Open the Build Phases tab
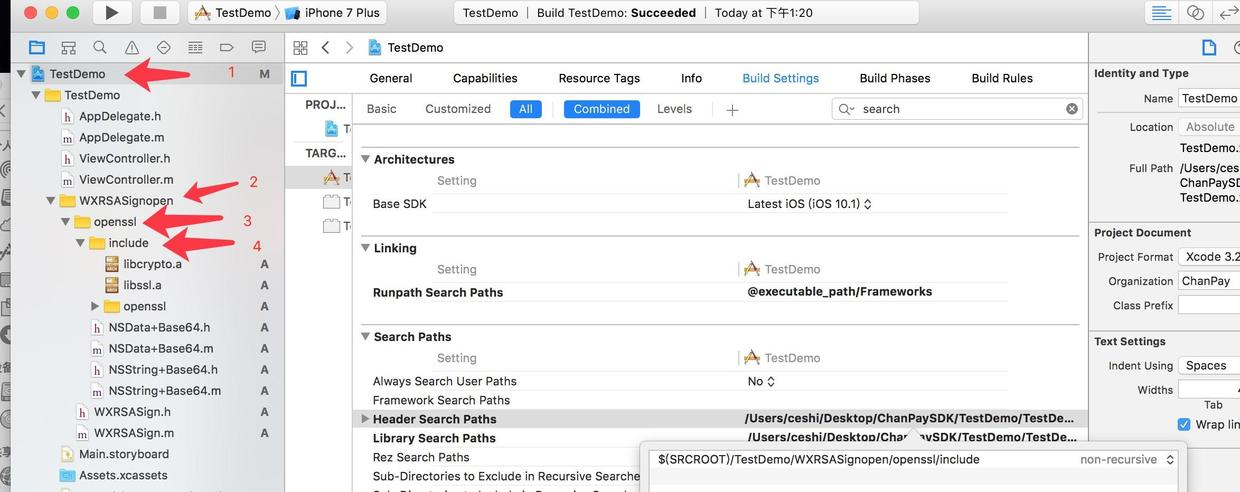 point(895,78)
